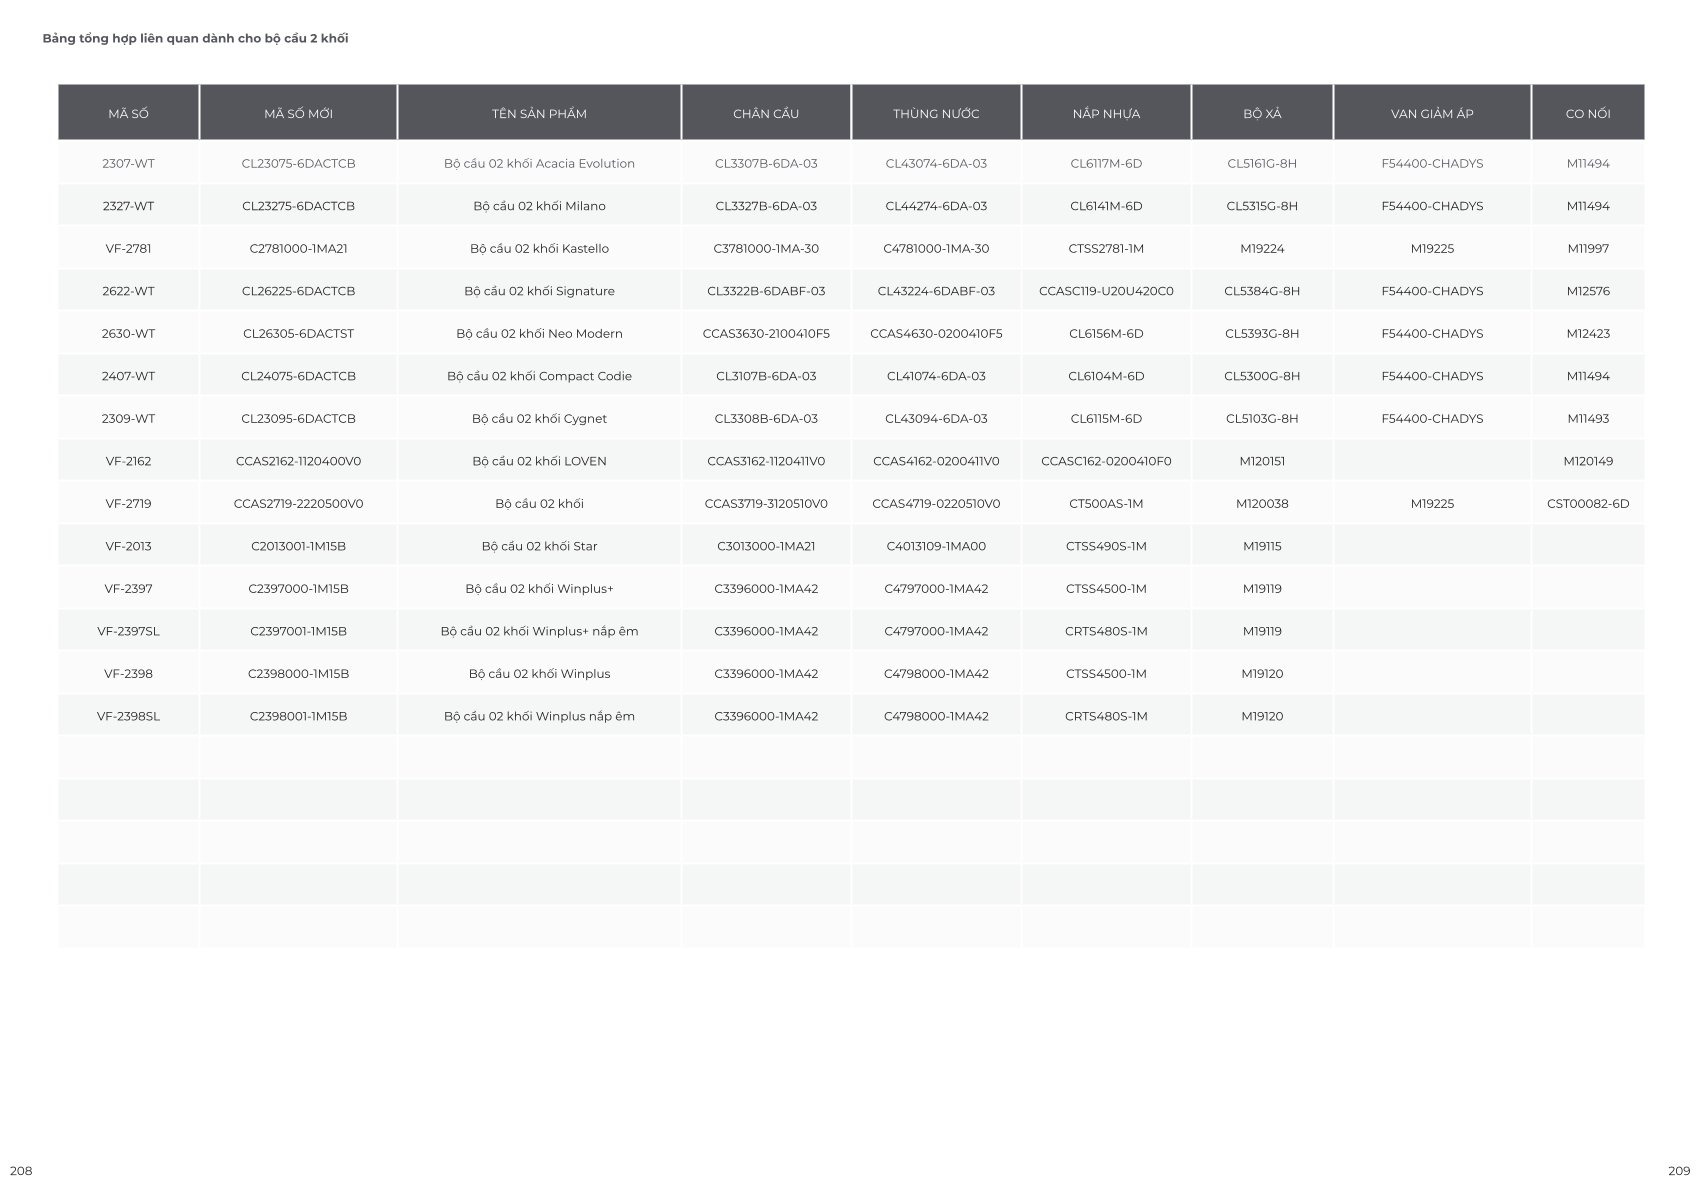
Task: Select cell CL5103G-8H
Action: [1262, 418]
